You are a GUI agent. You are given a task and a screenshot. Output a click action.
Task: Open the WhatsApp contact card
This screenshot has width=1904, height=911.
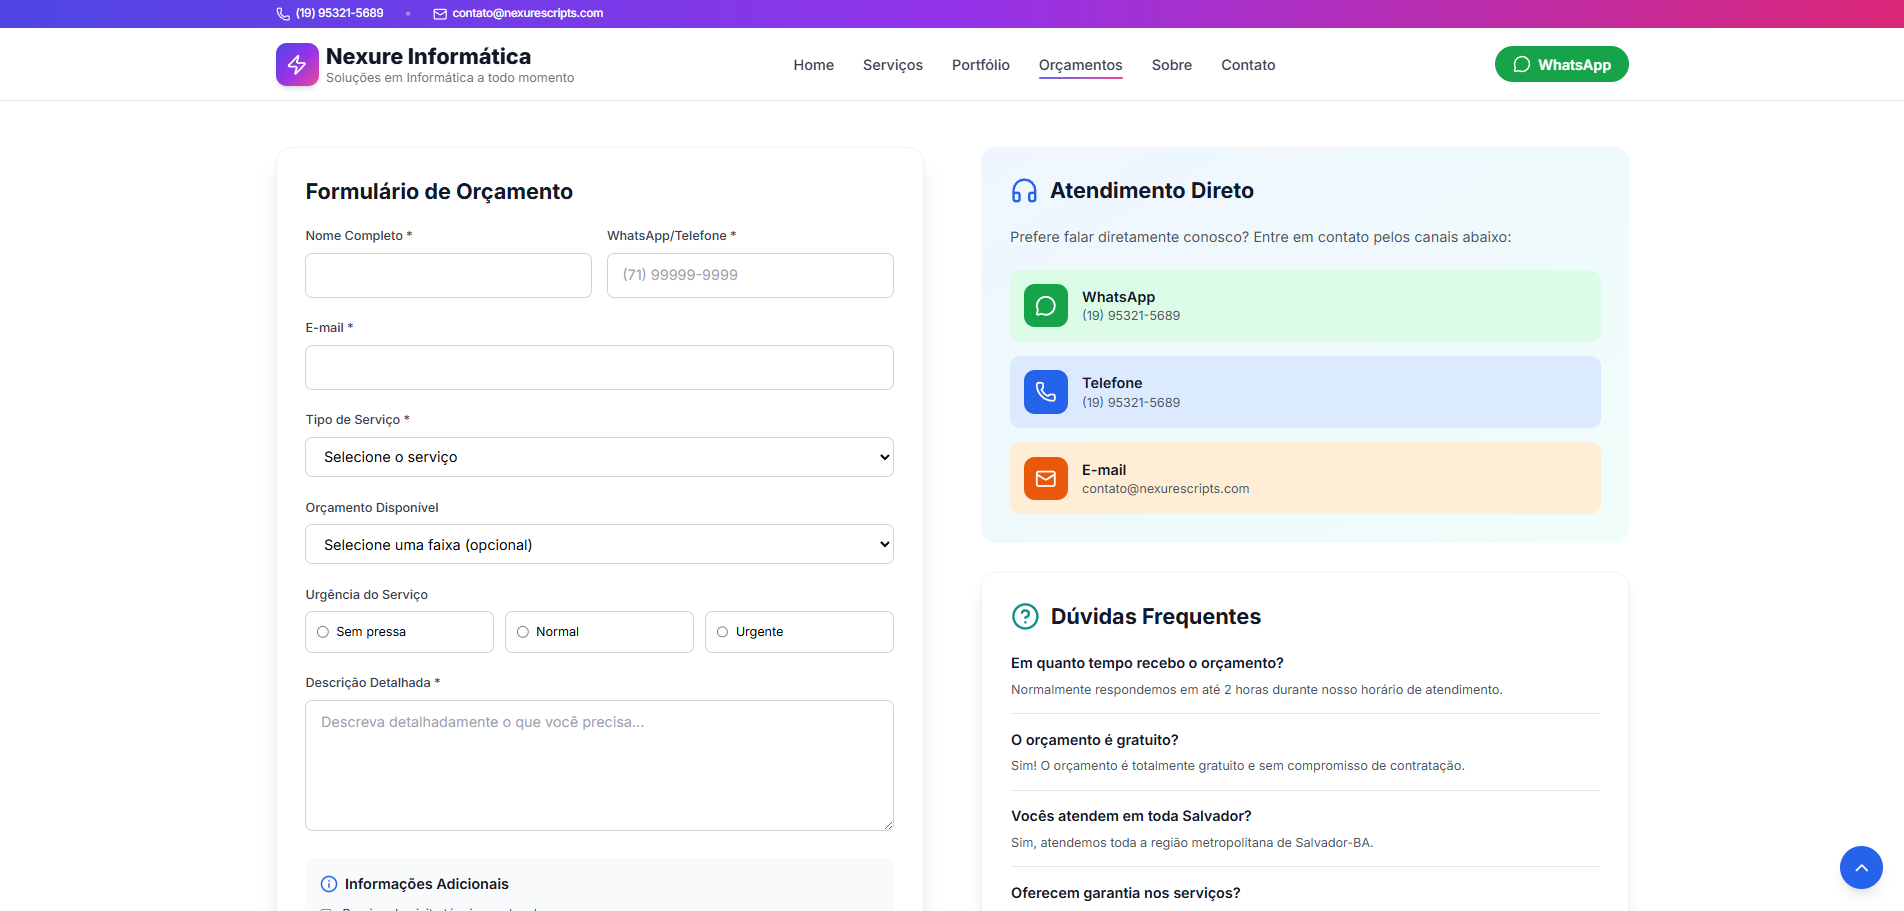click(x=1305, y=306)
